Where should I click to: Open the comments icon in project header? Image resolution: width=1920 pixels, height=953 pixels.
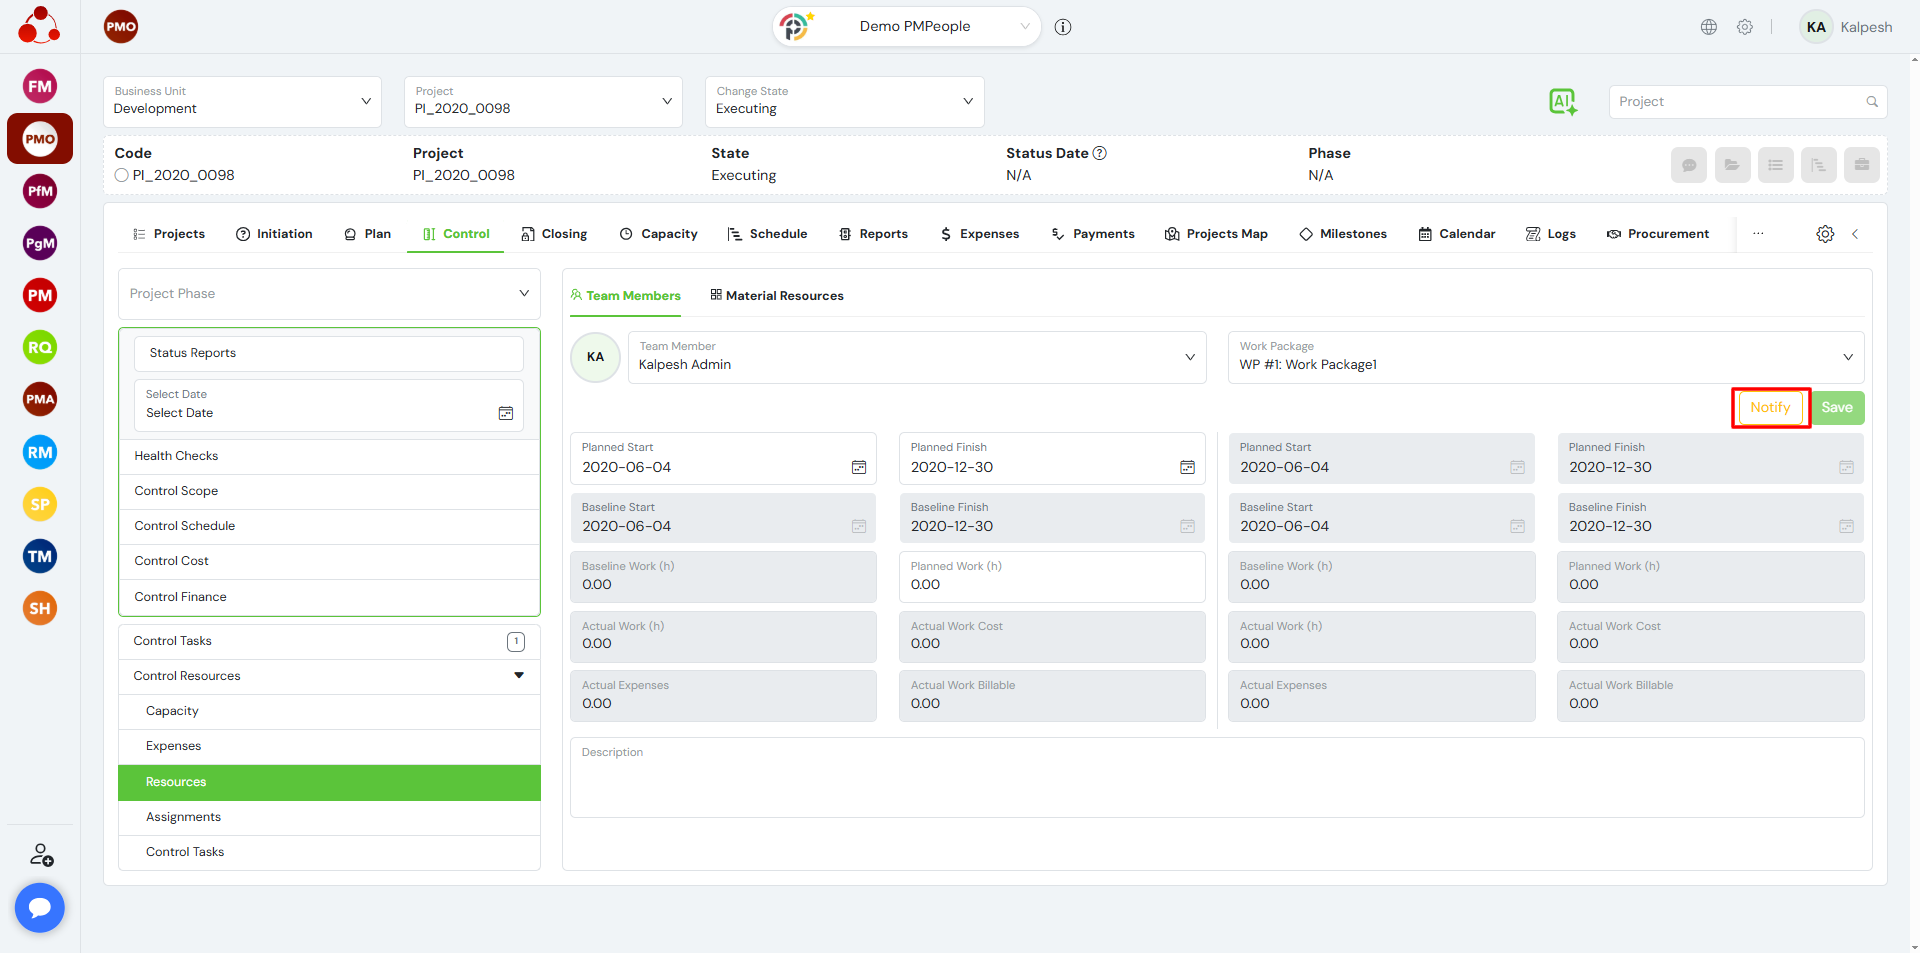coord(1688,165)
